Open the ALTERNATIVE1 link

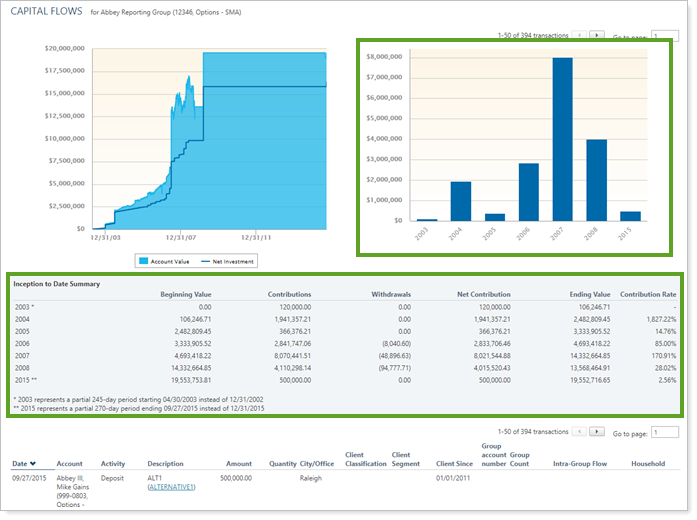(170, 487)
